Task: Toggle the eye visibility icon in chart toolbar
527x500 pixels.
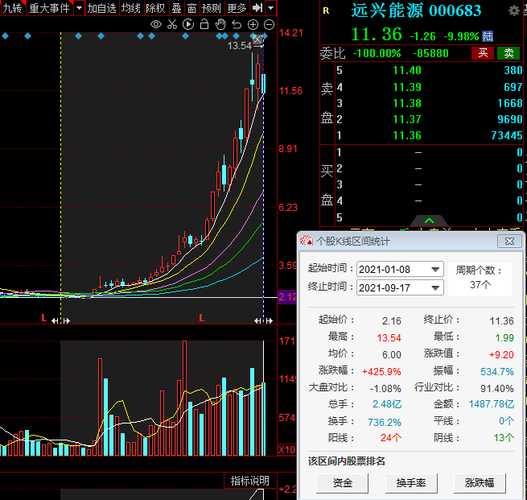Action: click(x=156, y=24)
